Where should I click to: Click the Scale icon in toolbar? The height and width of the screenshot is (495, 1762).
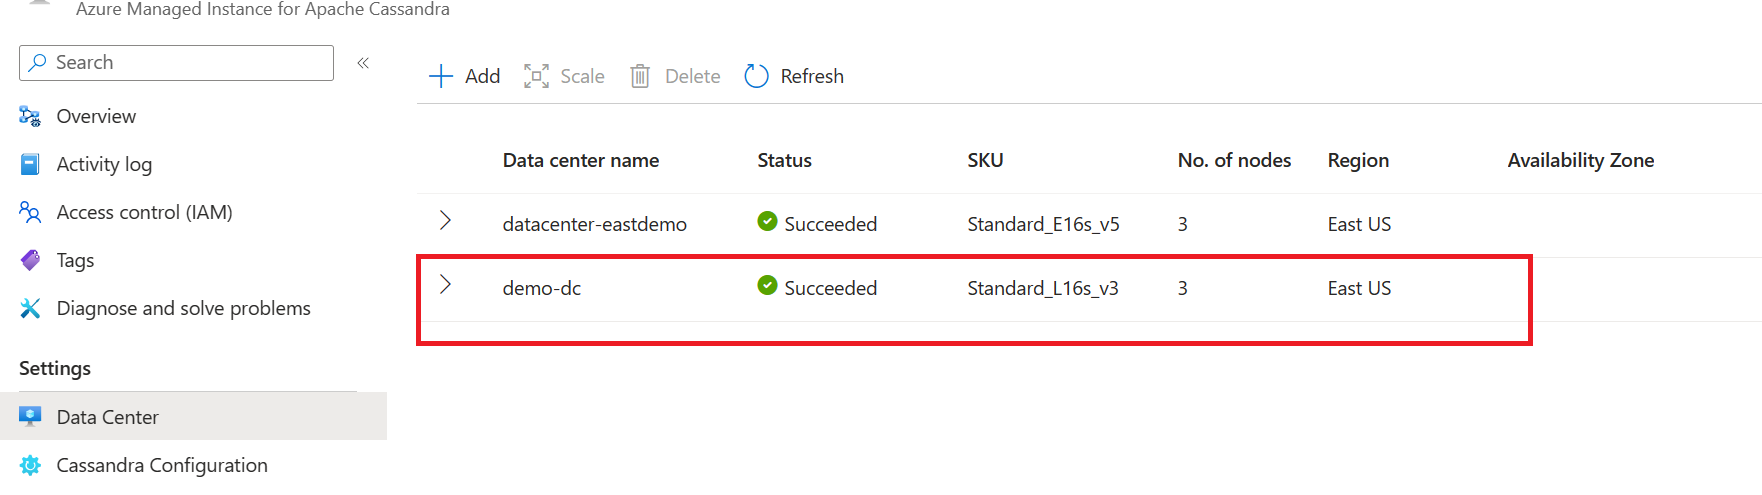[536, 76]
